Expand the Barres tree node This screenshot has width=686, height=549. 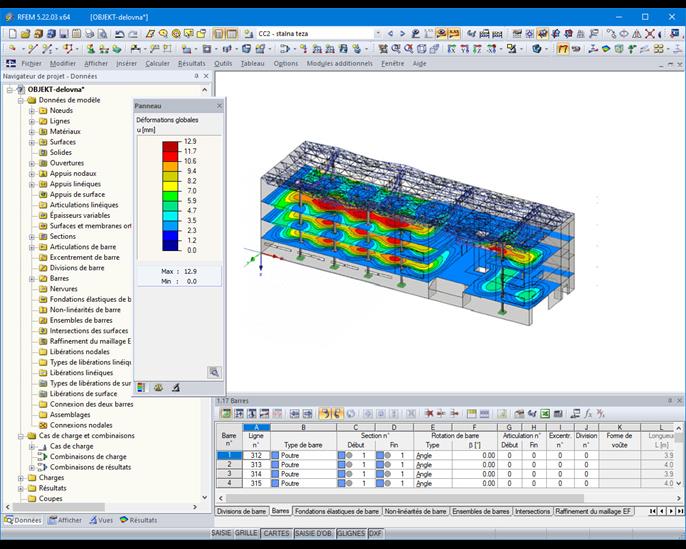pos(32,279)
